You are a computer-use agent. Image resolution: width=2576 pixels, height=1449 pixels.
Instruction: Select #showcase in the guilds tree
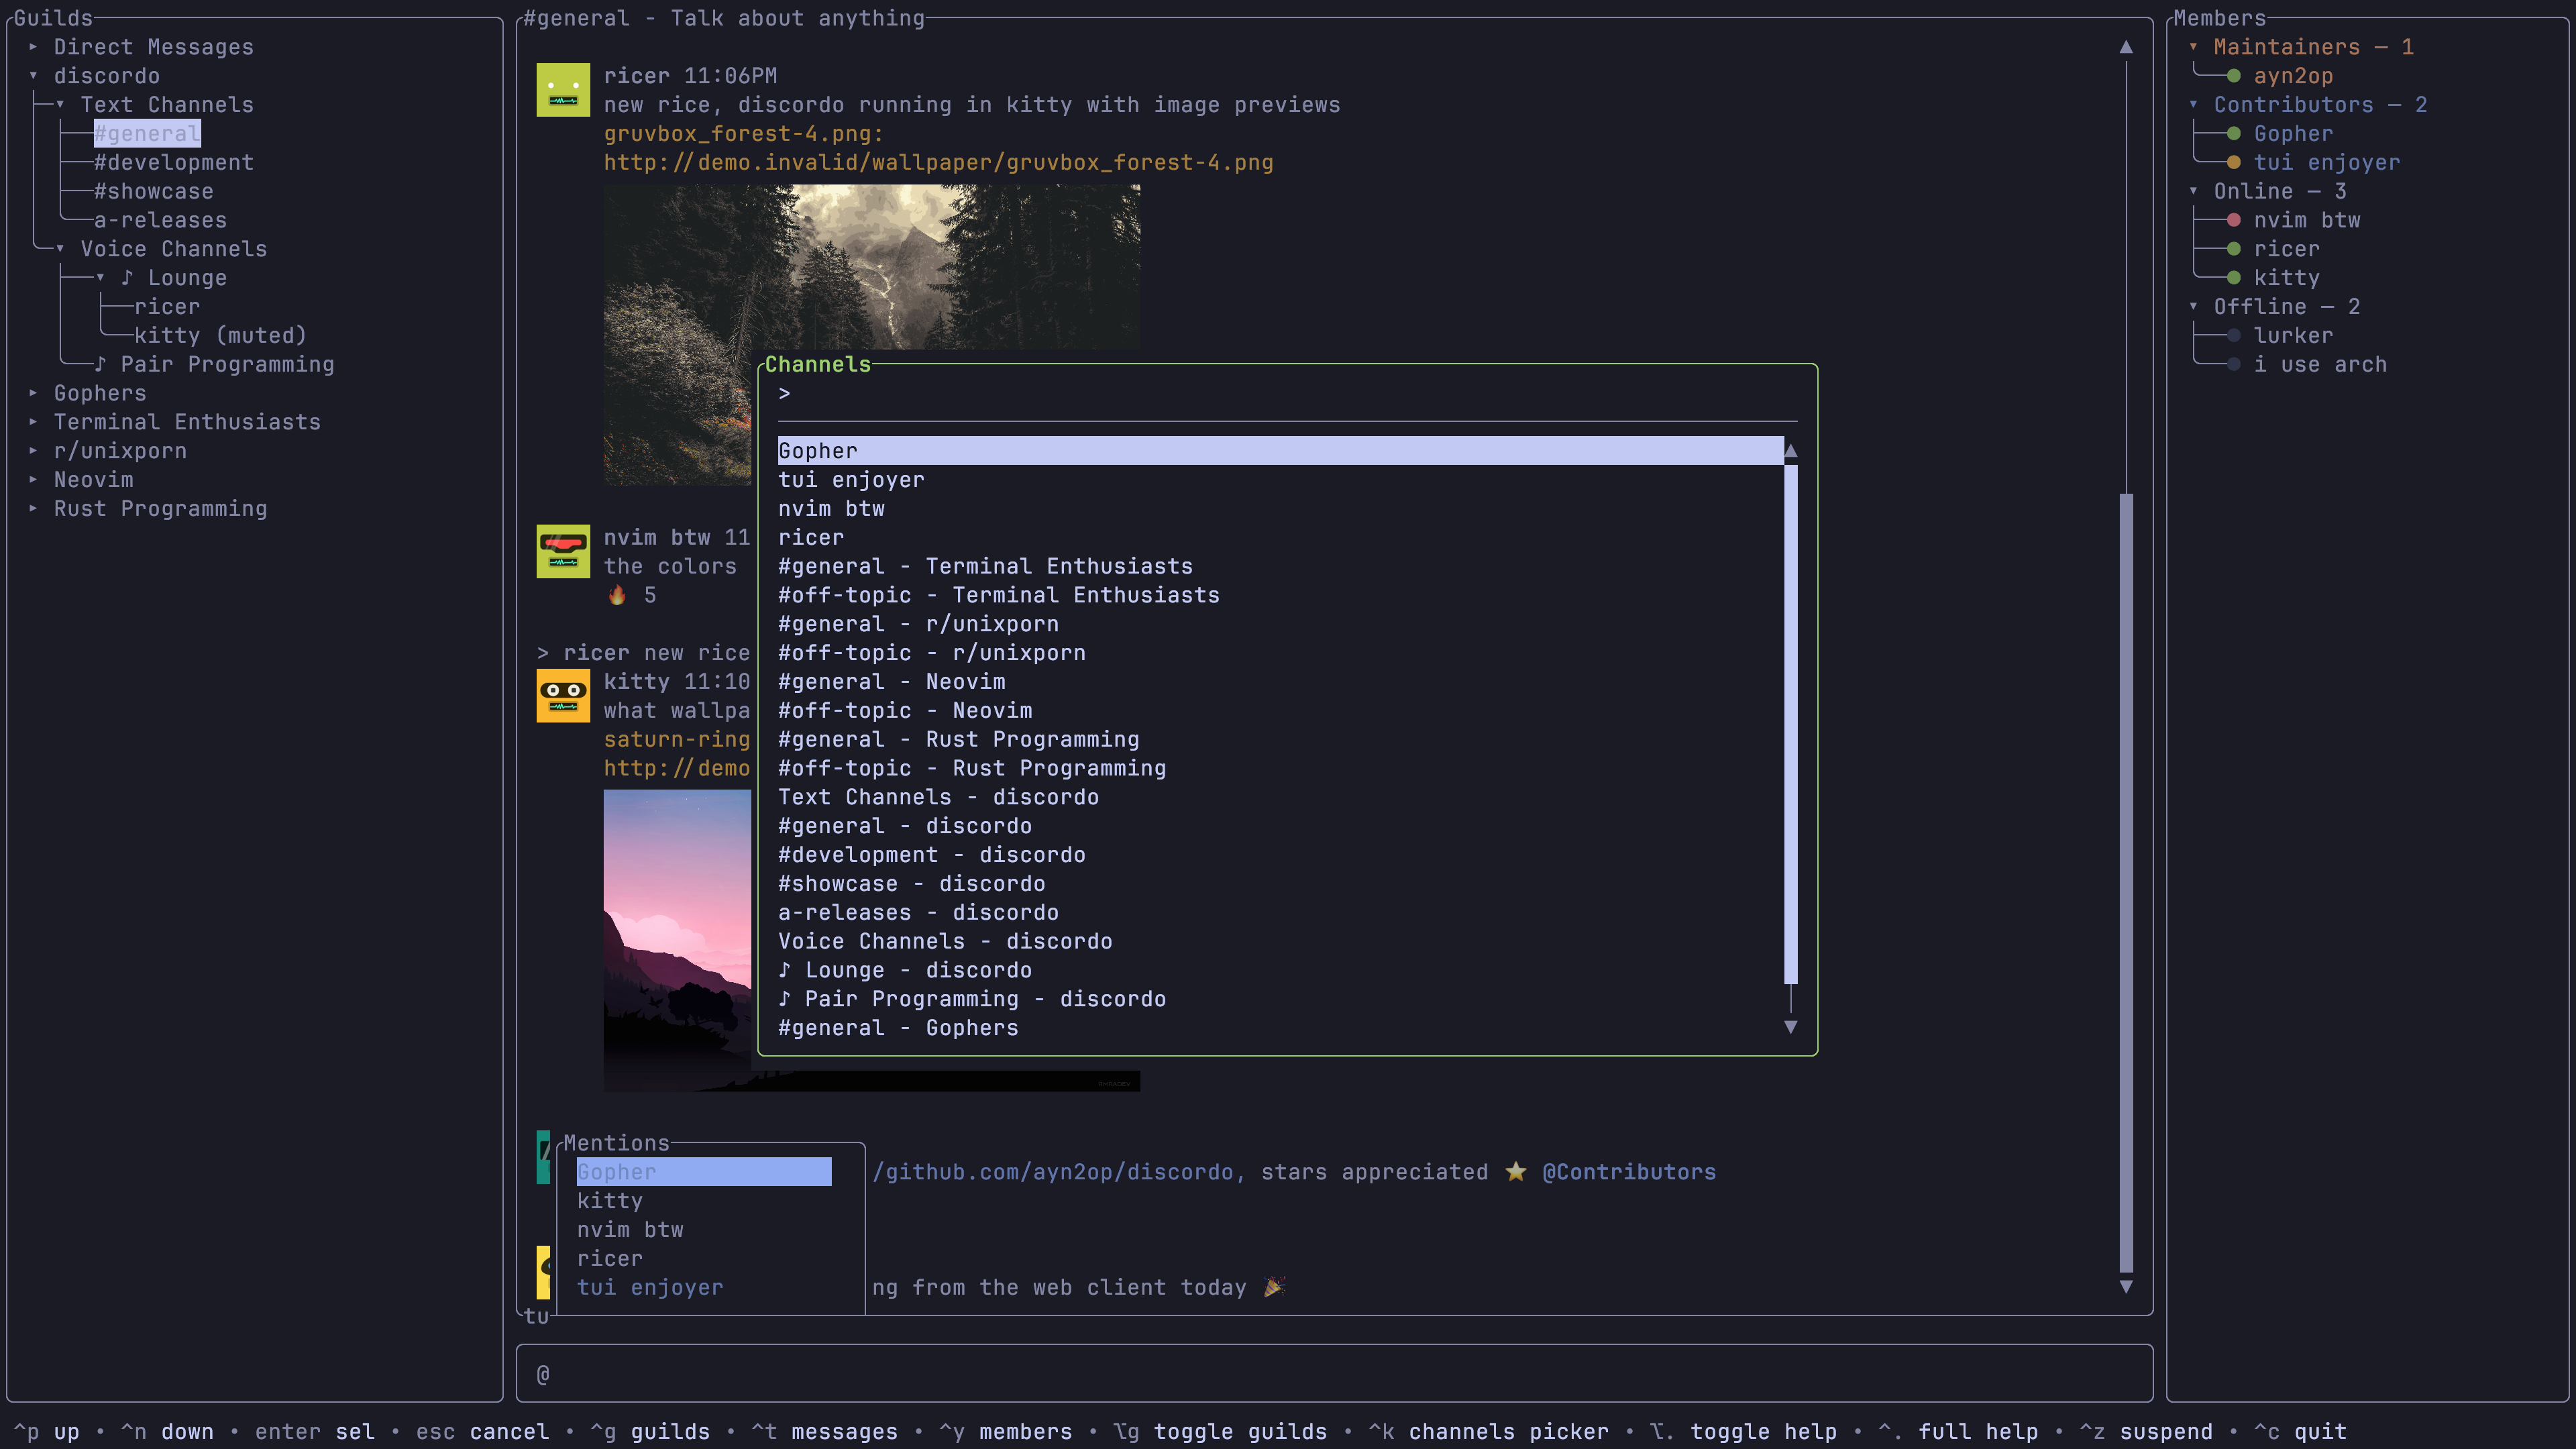[x=154, y=191]
